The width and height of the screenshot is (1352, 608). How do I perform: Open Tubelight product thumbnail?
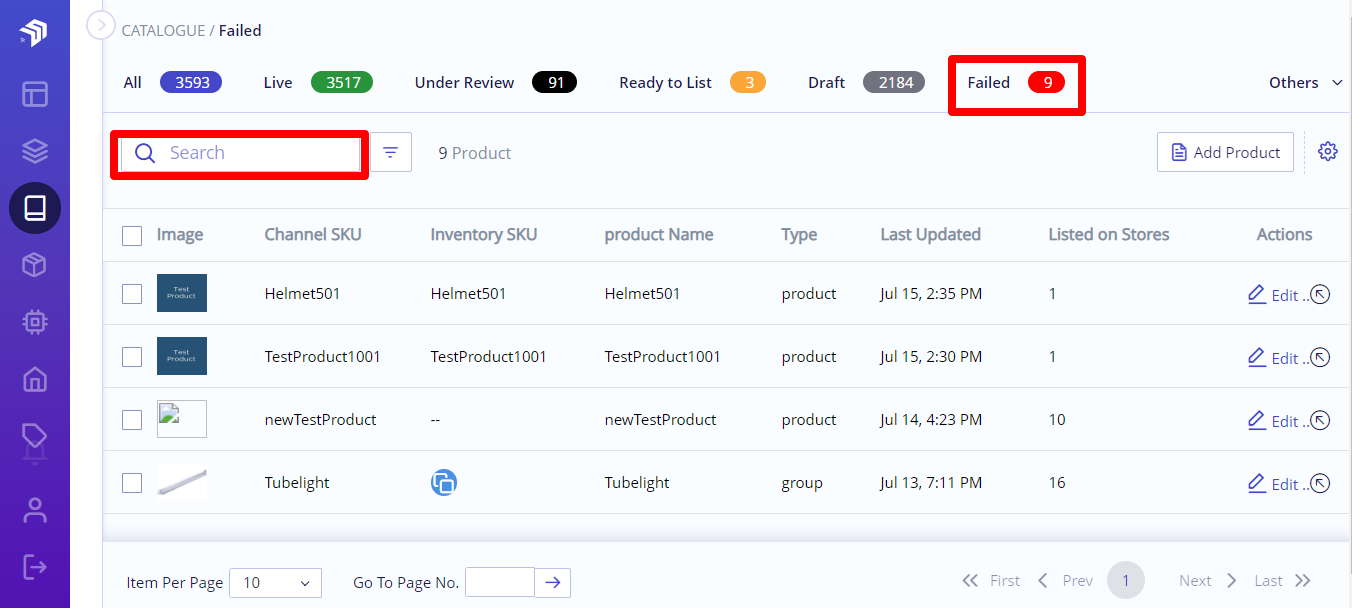(x=182, y=482)
